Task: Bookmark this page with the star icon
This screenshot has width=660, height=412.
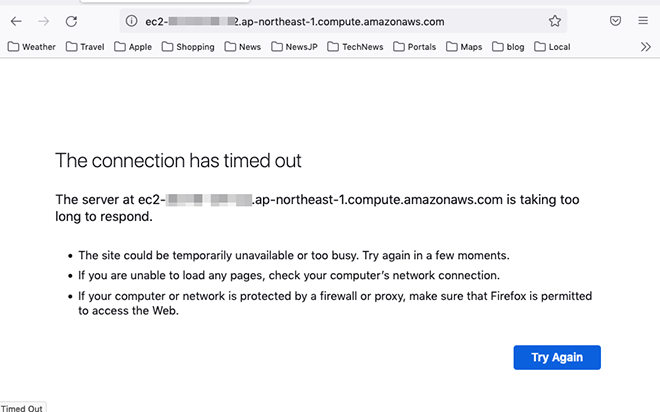Action: [554, 21]
